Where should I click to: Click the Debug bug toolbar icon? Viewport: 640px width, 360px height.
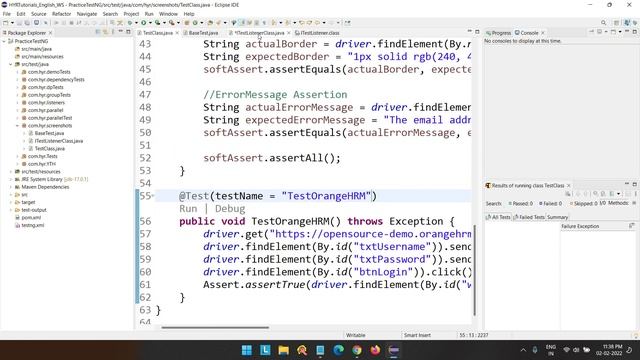(x=130, y=23)
